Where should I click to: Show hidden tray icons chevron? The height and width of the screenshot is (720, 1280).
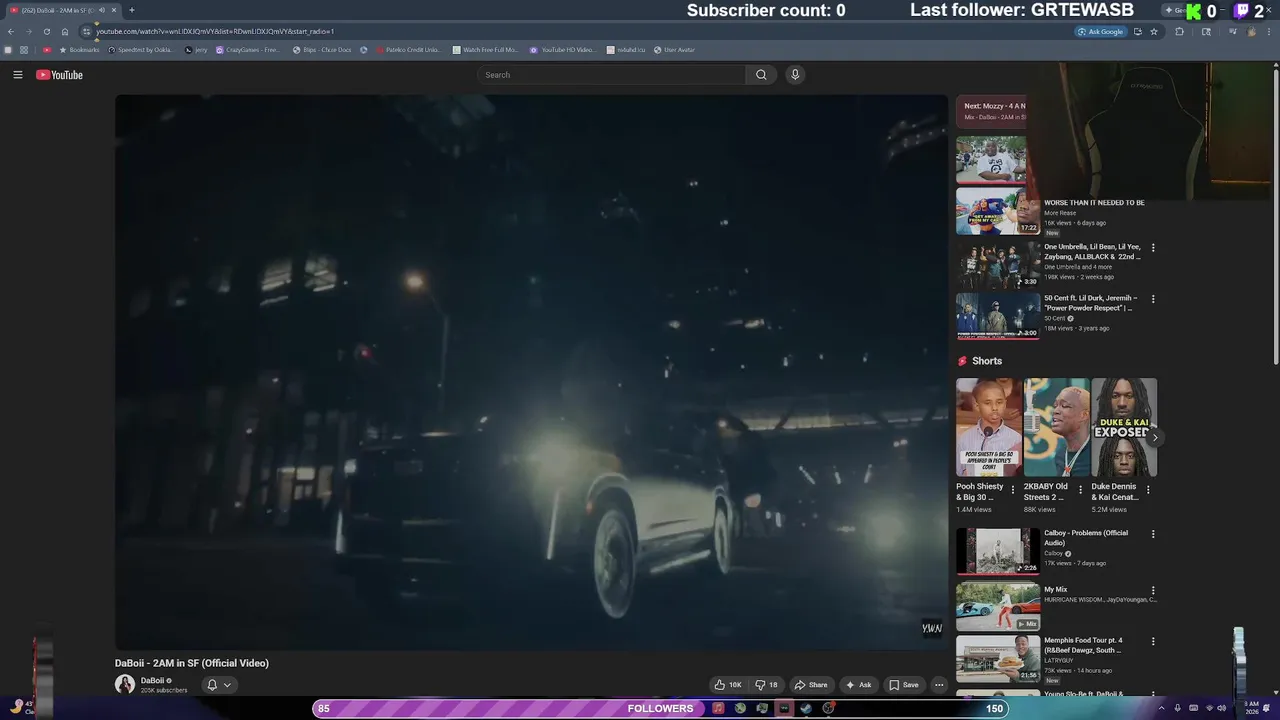[x=1161, y=708]
